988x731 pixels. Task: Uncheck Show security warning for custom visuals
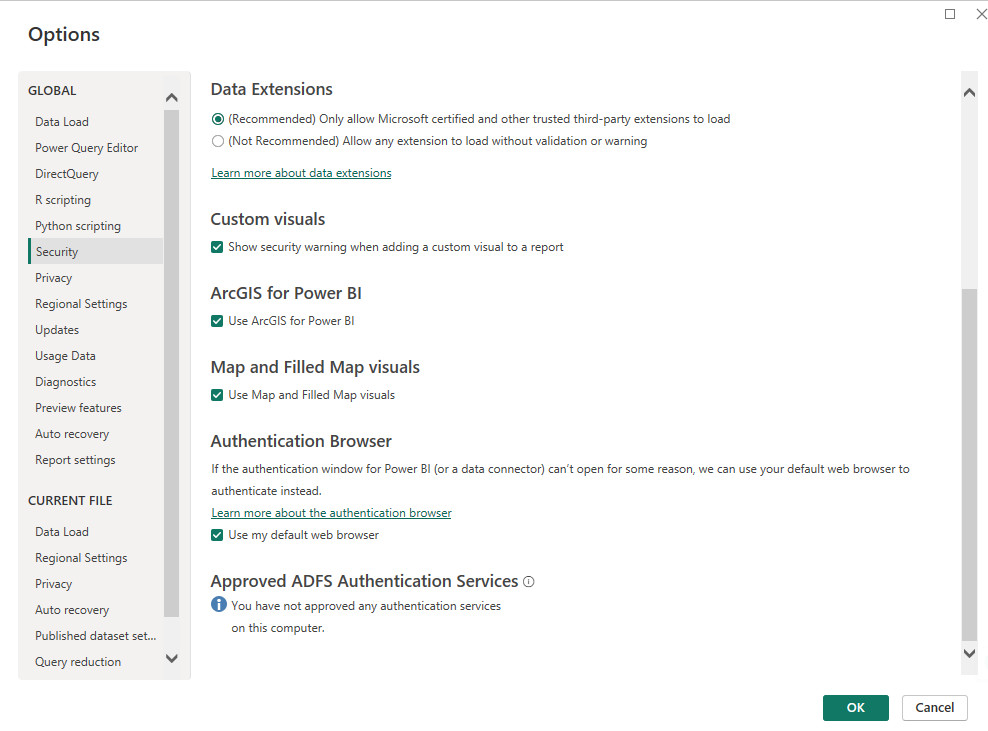[x=217, y=247]
